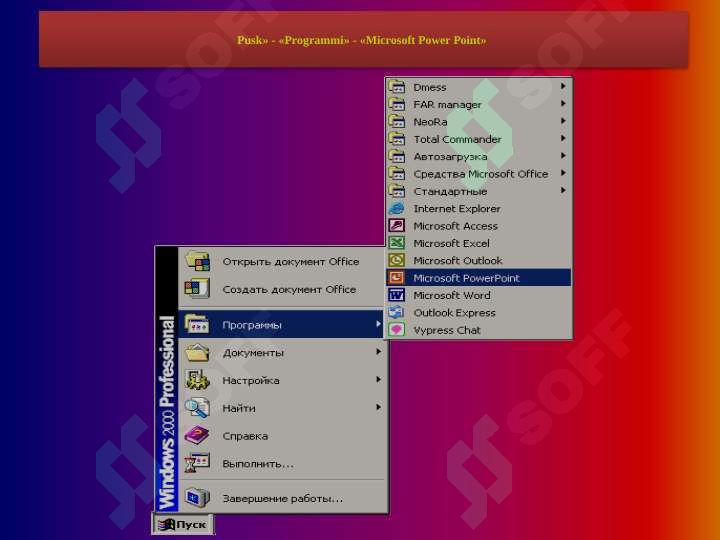Screen dimensions: 720x540
Task: Select Microsoft Excel menu entry
Action: (478, 243)
